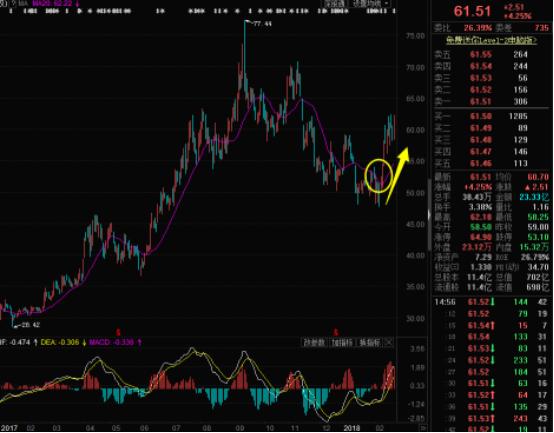Click the 加指标 add indicator button
554x433 pixels.
tap(342, 343)
